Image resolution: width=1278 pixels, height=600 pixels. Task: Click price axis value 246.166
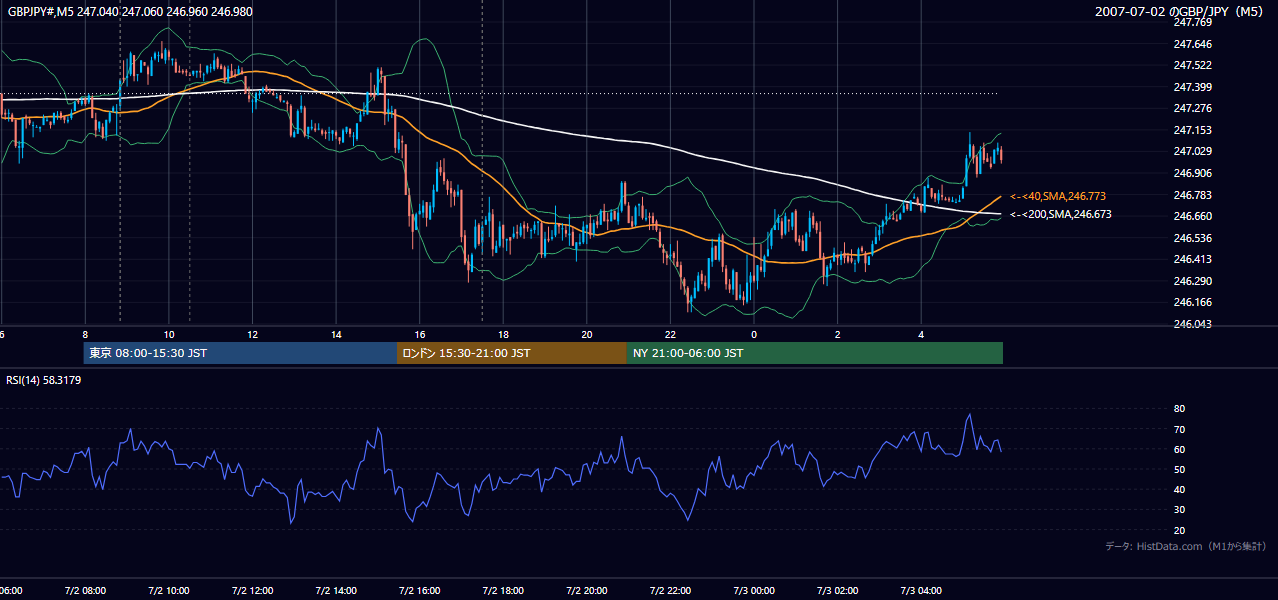tap(1192, 302)
